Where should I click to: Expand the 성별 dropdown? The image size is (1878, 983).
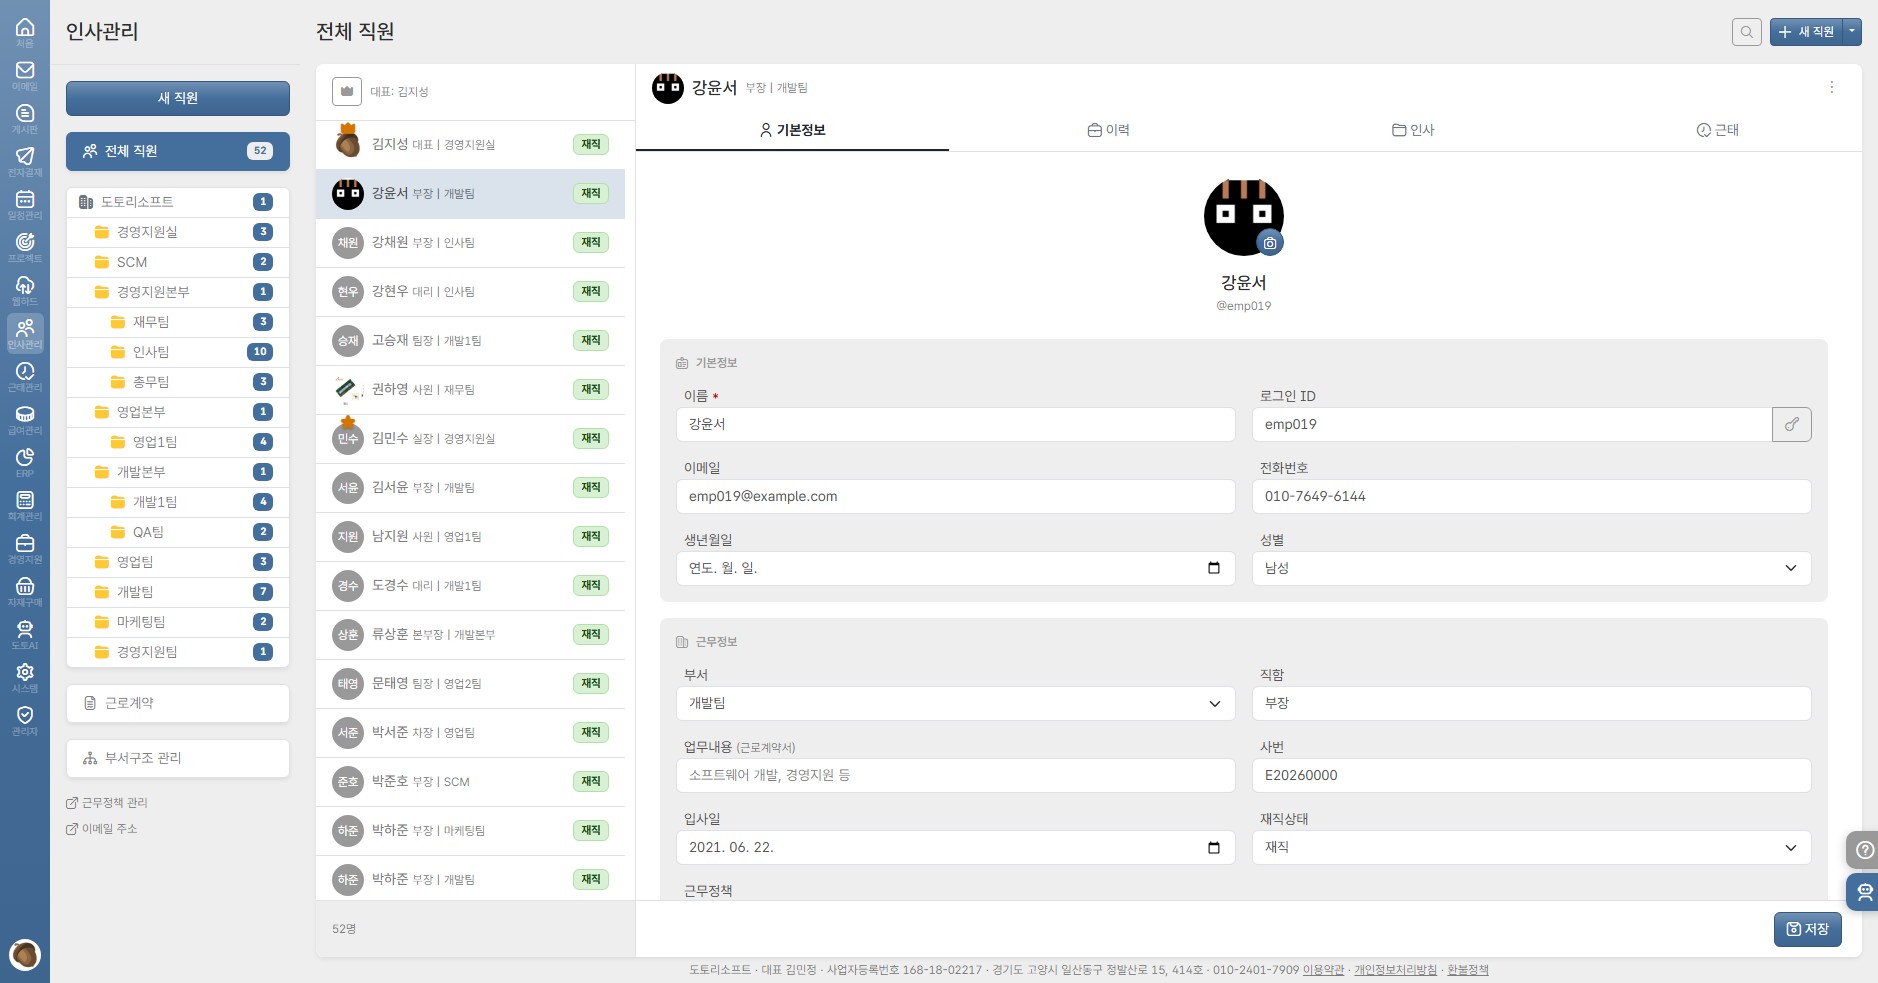pos(1531,568)
